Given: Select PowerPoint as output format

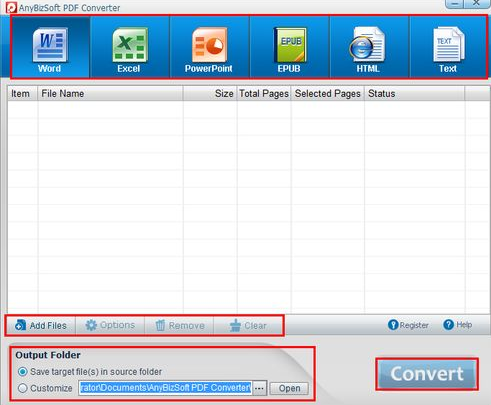Looking at the screenshot, I should (x=209, y=47).
